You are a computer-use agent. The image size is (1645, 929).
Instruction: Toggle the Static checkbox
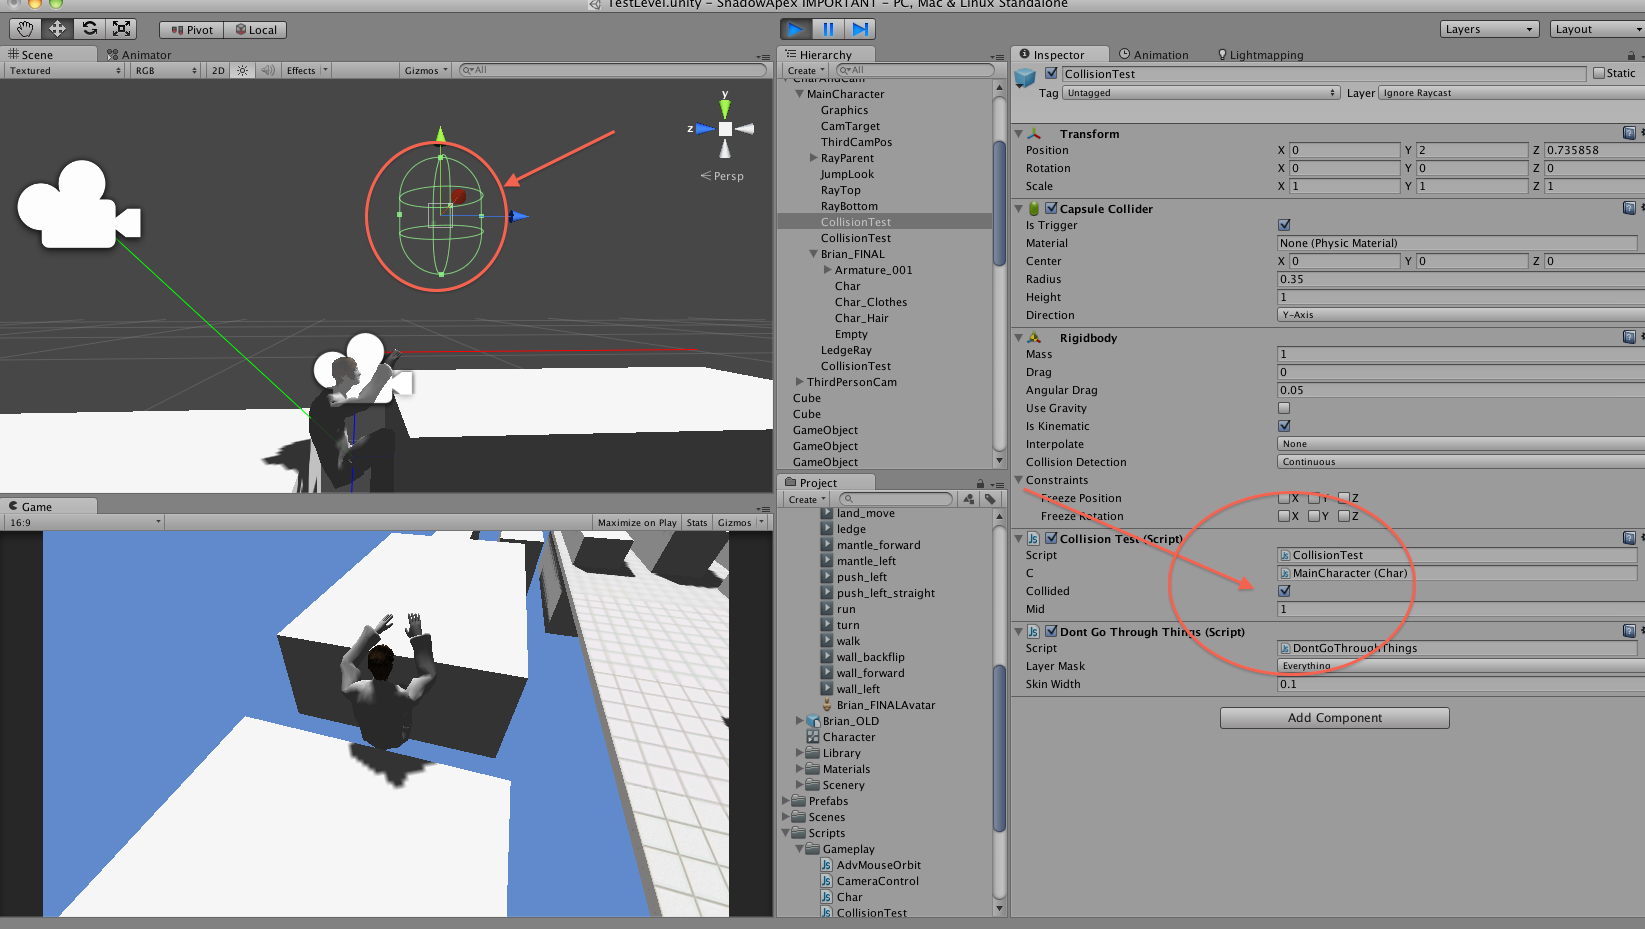[1599, 73]
